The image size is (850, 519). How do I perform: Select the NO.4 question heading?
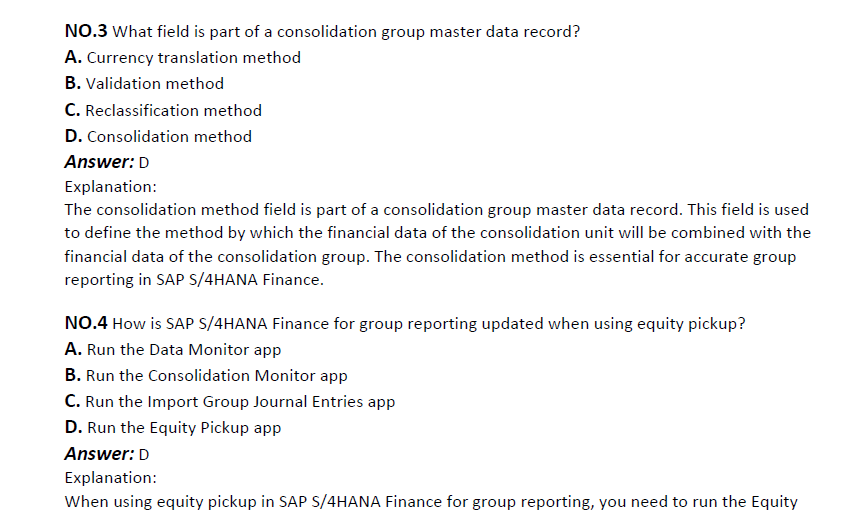click(x=86, y=323)
